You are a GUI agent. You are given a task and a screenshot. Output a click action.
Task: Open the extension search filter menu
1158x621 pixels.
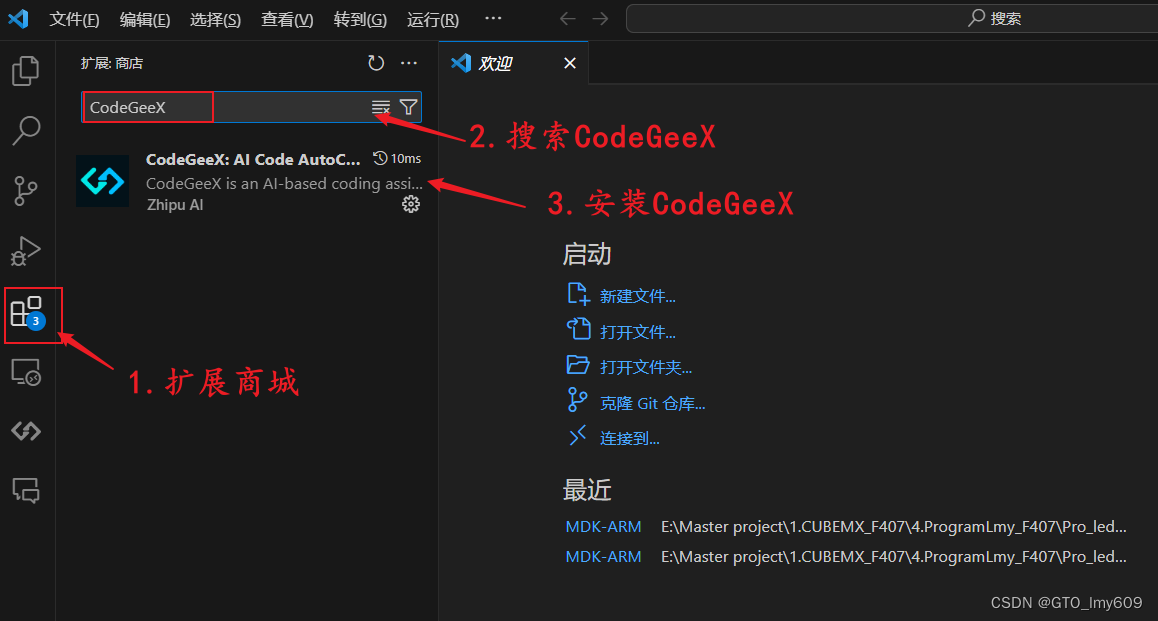tap(408, 108)
